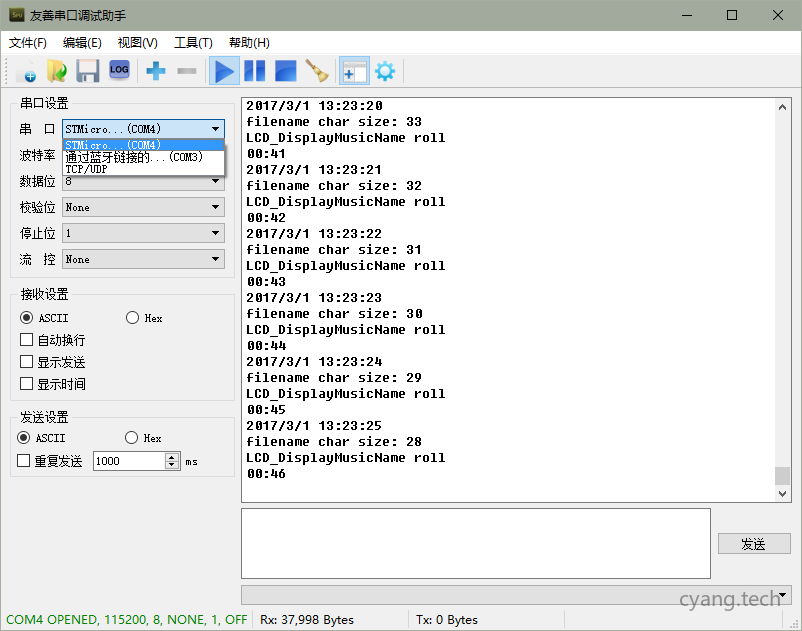Viewport: 802px width, 631px height.
Task: Click the open folder toolbar icon
Action: point(57,71)
